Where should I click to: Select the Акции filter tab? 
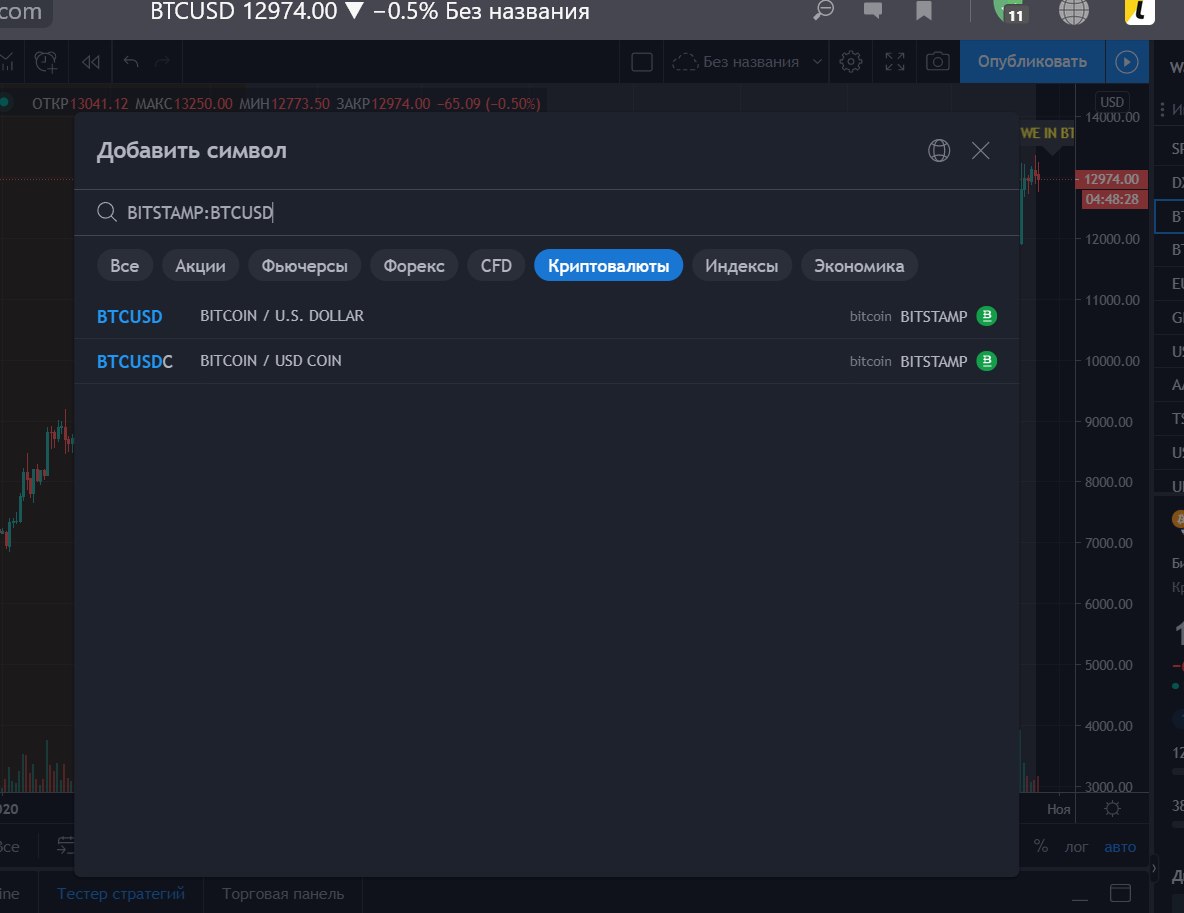[x=200, y=266]
